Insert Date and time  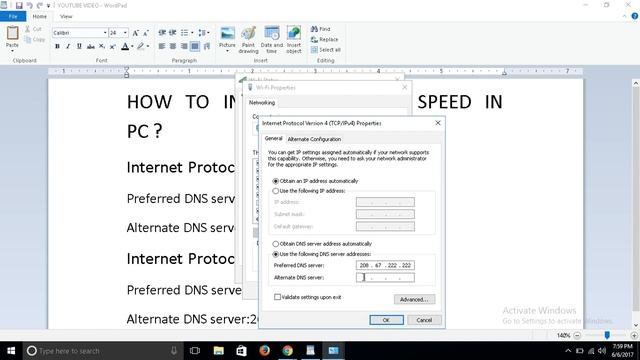click(272, 40)
